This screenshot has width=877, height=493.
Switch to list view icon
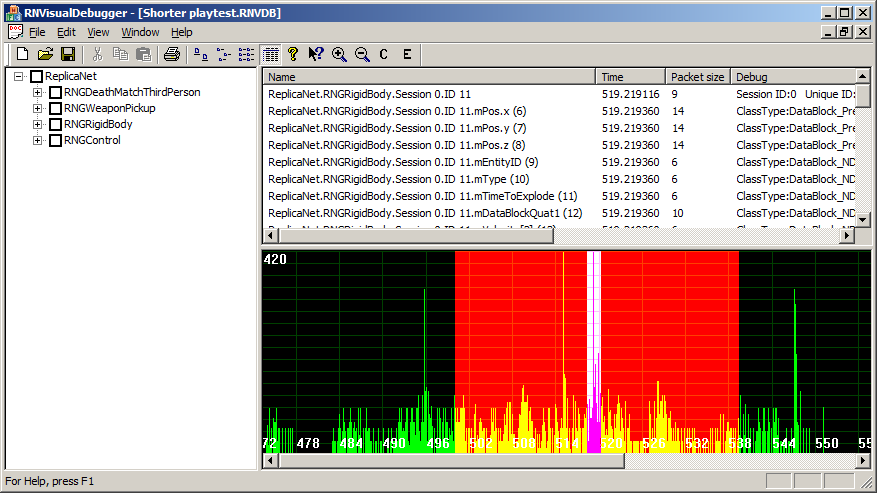coord(246,54)
